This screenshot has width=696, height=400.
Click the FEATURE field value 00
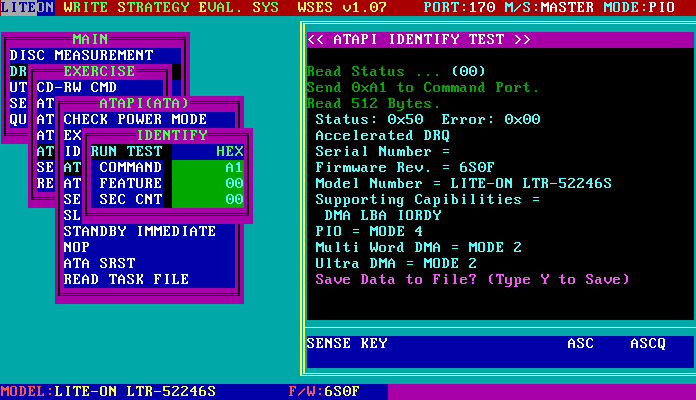[233, 183]
